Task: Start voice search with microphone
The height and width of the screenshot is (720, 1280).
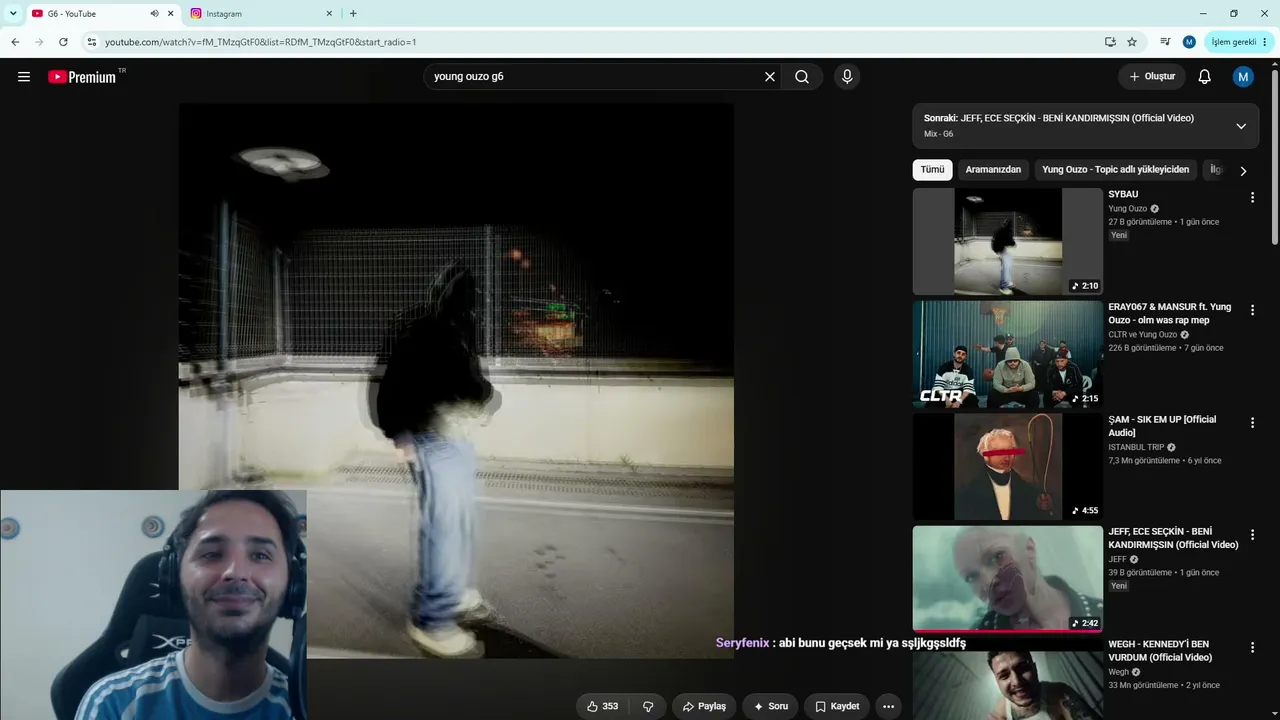Action: 847,77
